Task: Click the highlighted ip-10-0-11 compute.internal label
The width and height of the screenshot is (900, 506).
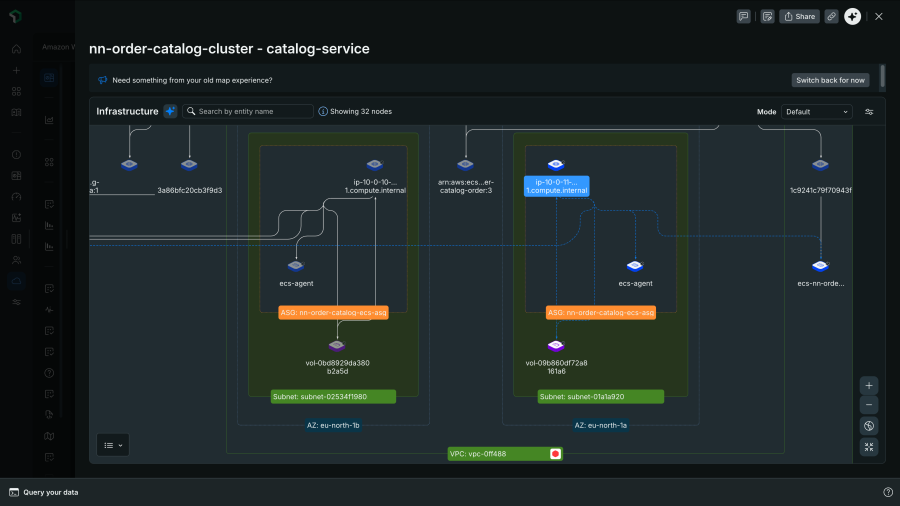Action: (557, 186)
